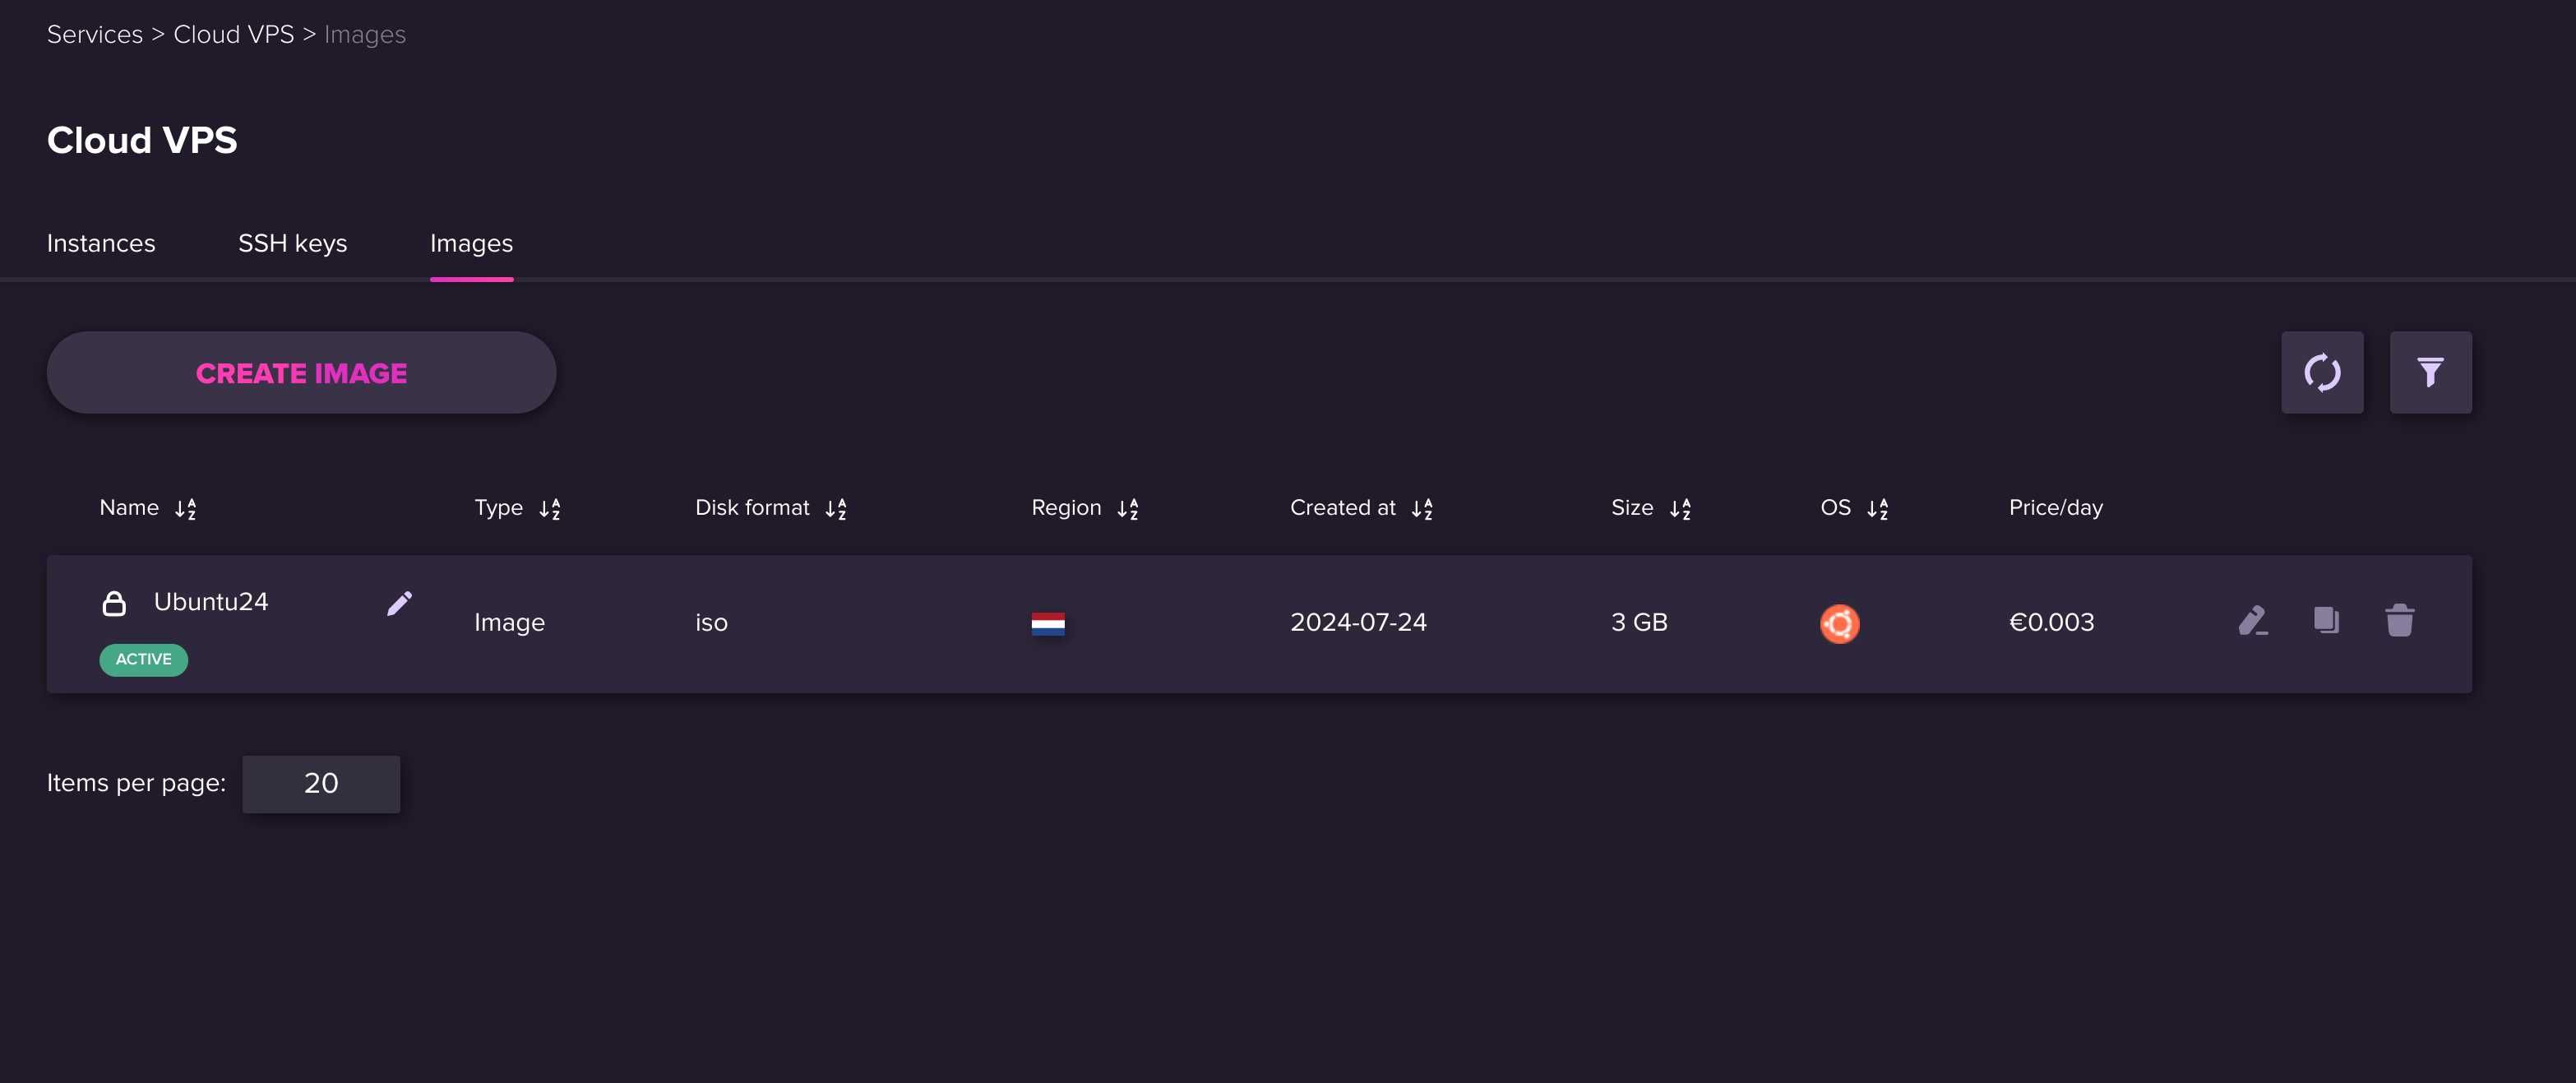Click the filter icon button
Screen dimensions: 2576x1083
click(2430, 372)
